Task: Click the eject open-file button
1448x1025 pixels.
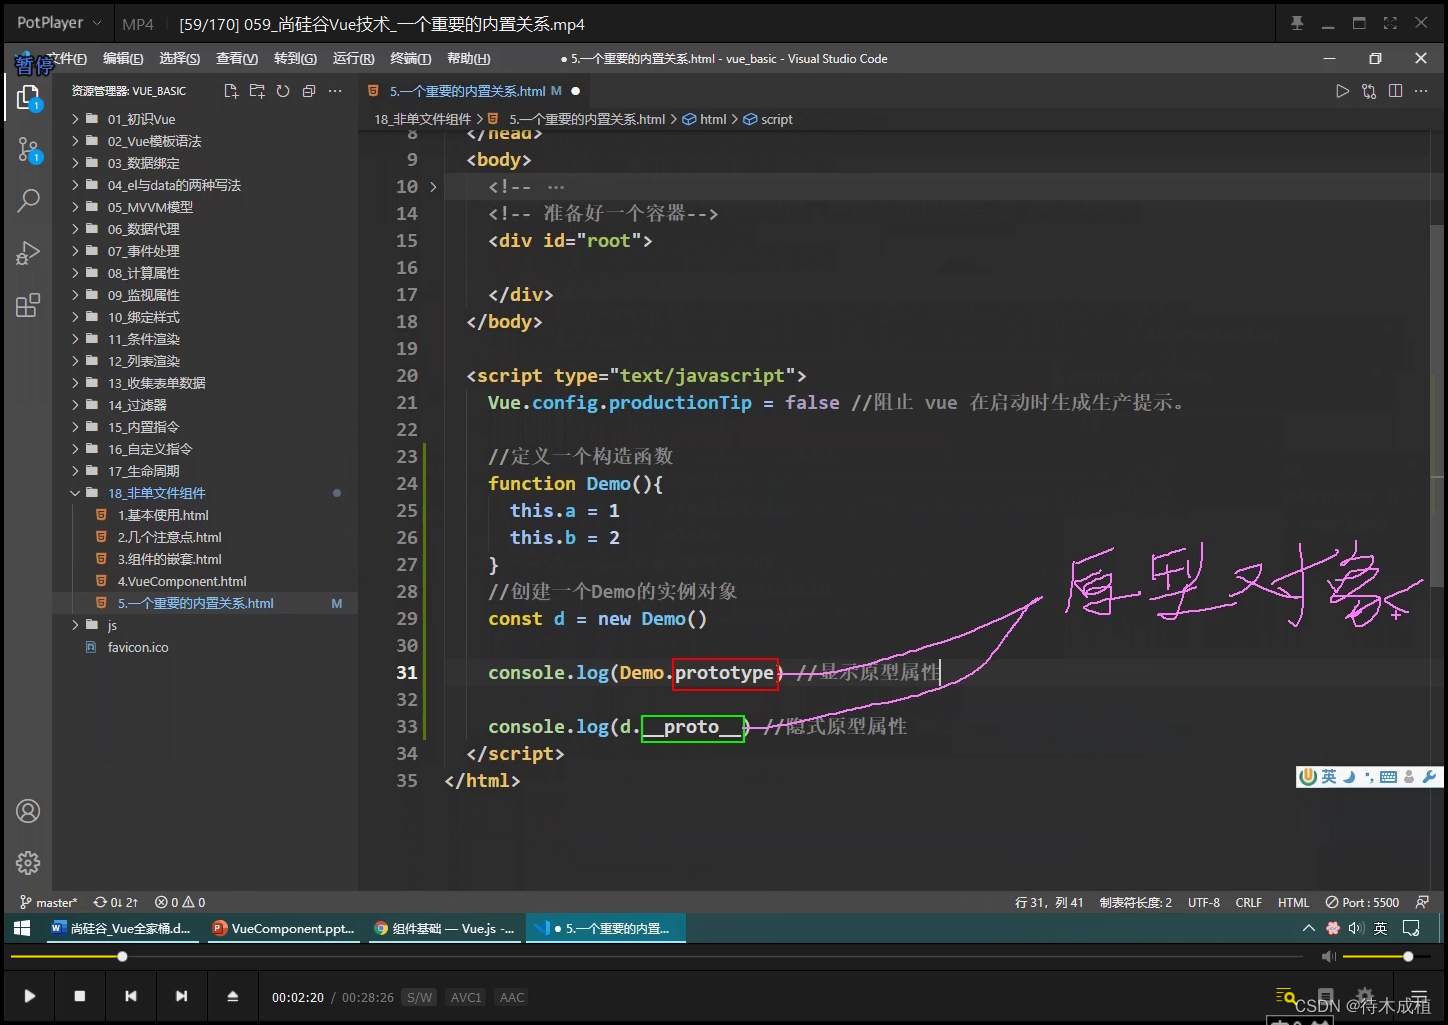Action: pyautogui.click(x=233, y=996)
